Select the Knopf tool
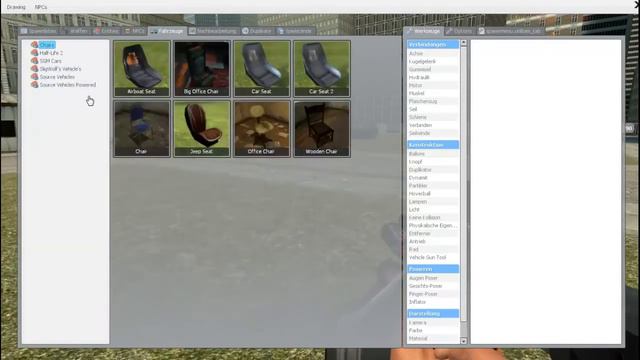 (433, 162)
